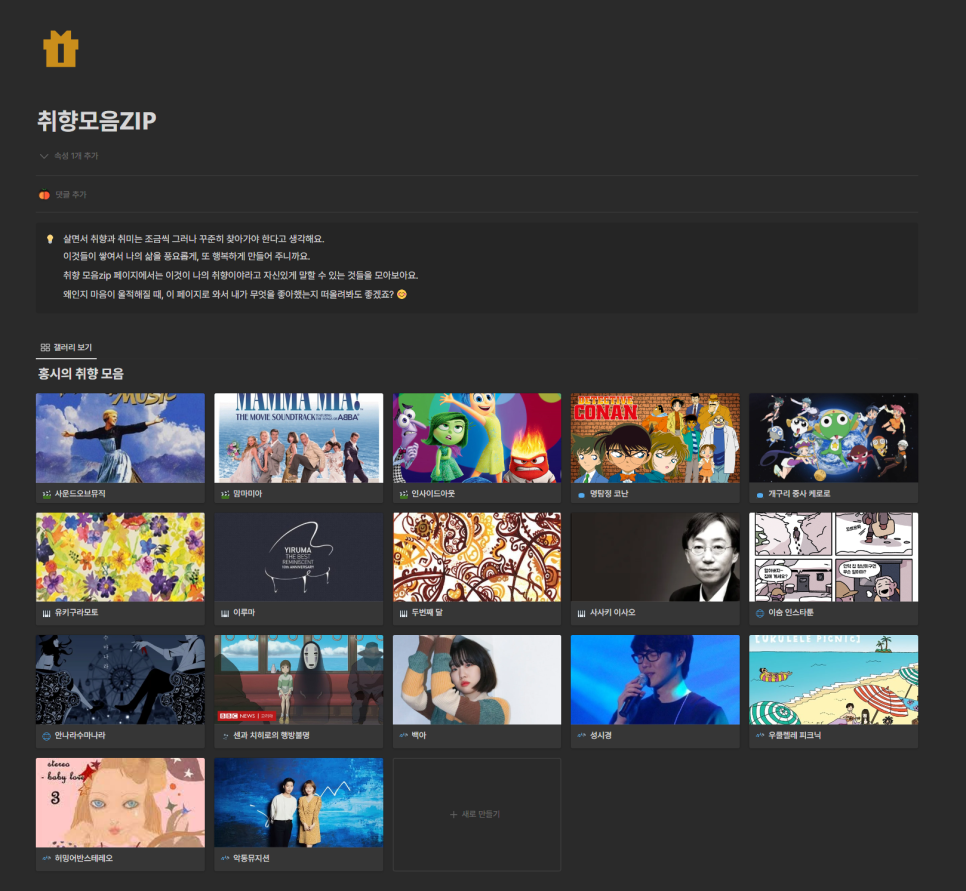Viewport: 966px width, 891px height.
Task: Click the music icon beside 허밍어반스테레오
Action: [x=46, y=858]
